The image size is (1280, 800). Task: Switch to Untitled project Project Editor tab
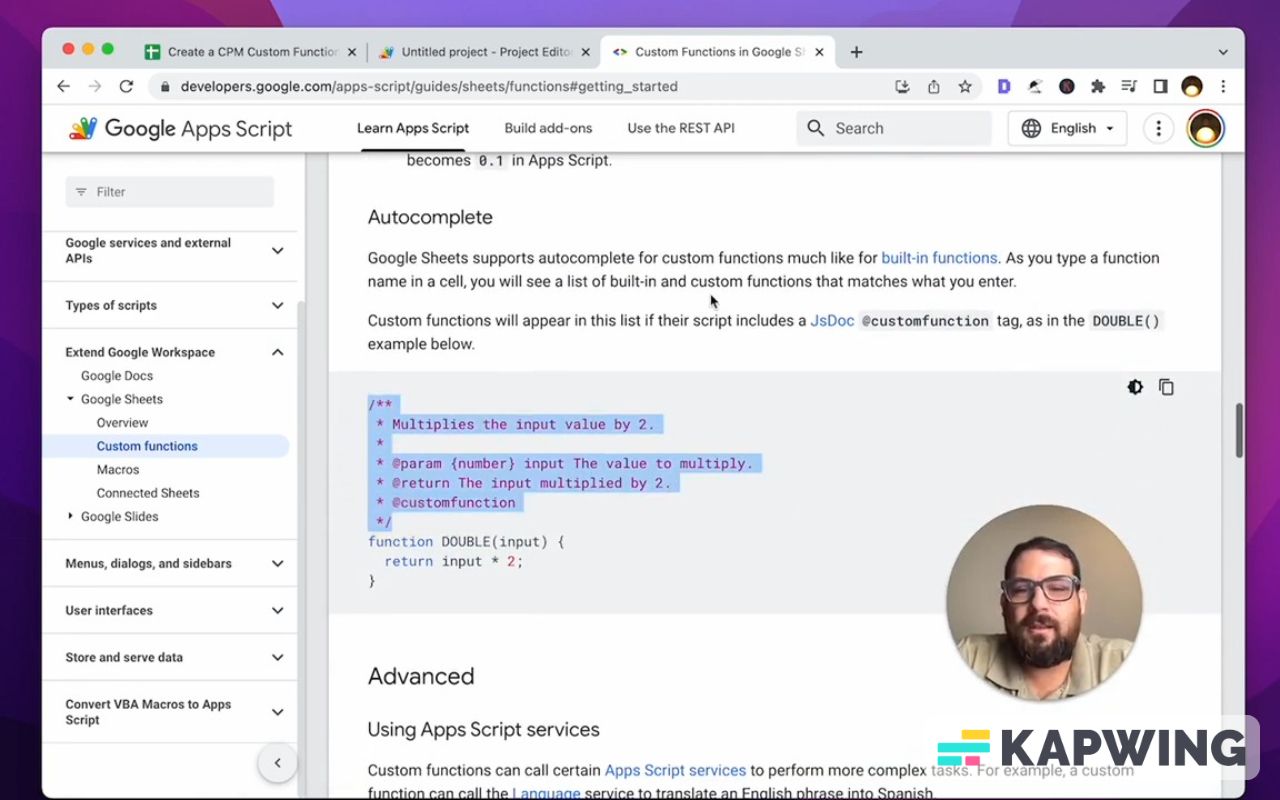pos(484,52)
